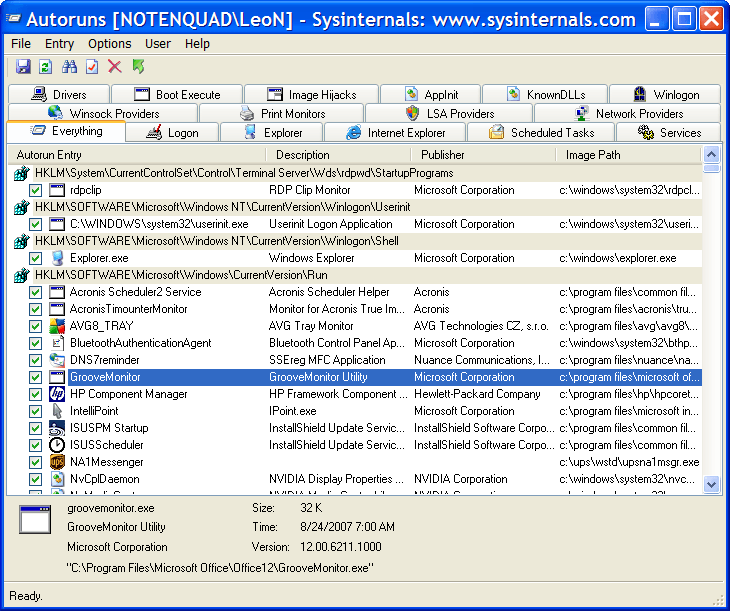Click the Save toolbar icon
Screen dimensions: 730x611
tap(23, 67)
